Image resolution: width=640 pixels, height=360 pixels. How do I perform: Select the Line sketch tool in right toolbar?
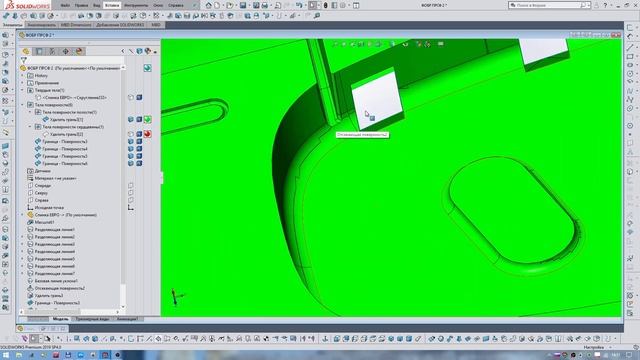click(x=630, y=47)
